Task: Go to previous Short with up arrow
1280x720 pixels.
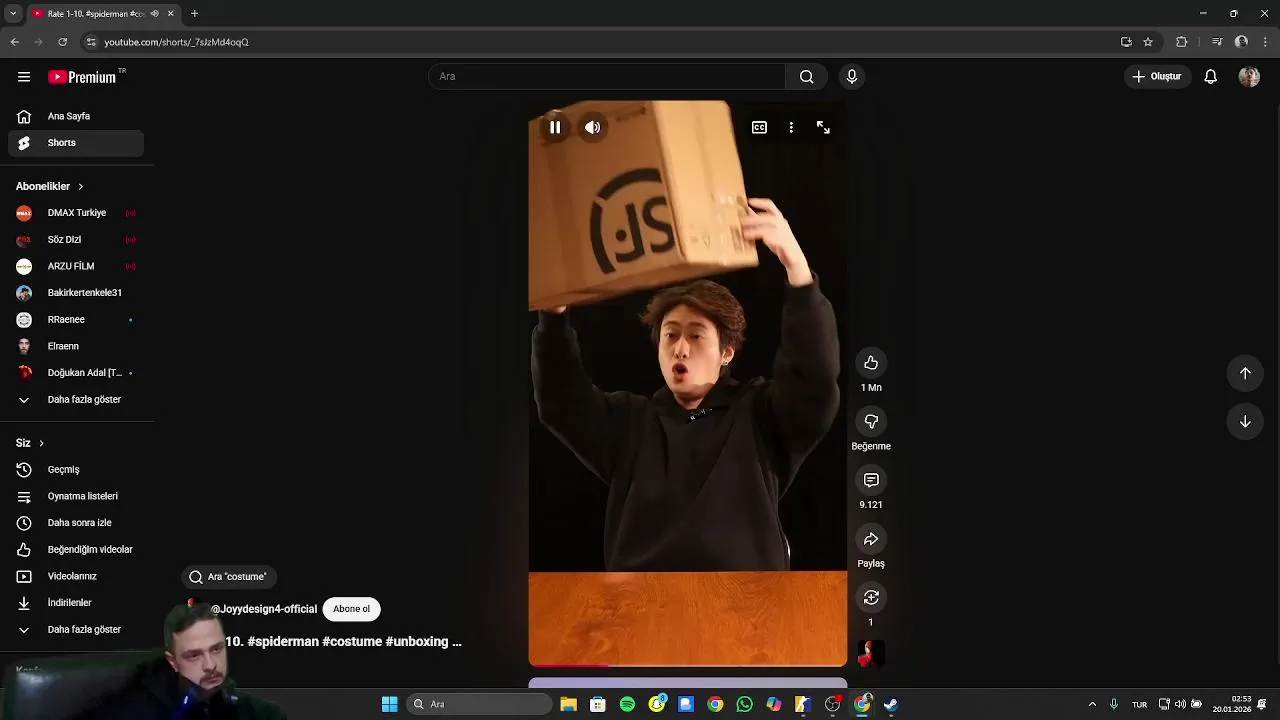Action: (x=1245, y=373)
